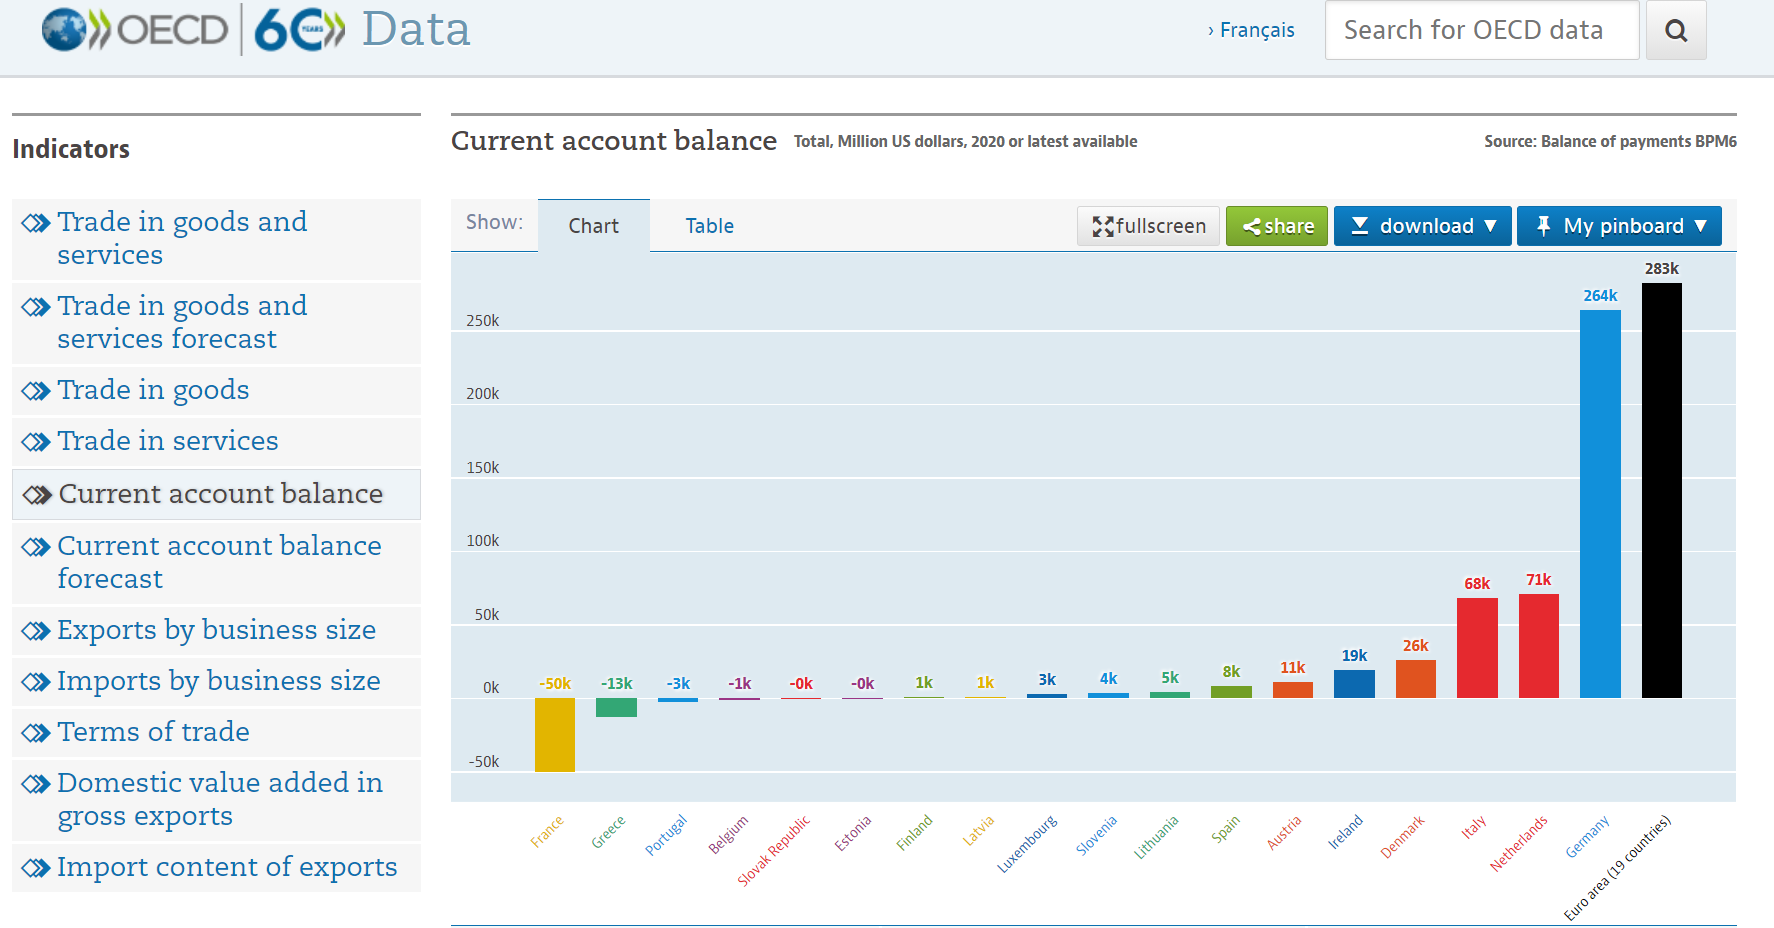This screenshot has width=1774, height=928.
Task: Focus the Search for OECD data field
Action: (1481, 31)
